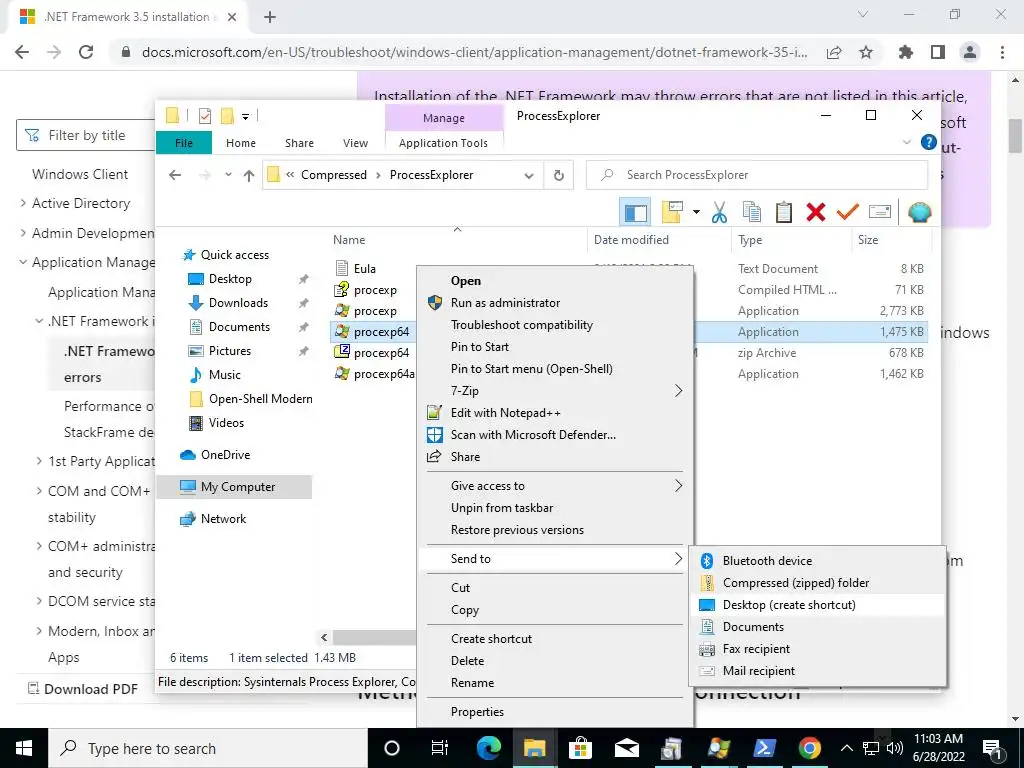Click the red X Delete toolbar icon
Viewport: 1024px width, 768px height.
pyautogui.click(x=816, y=212)
